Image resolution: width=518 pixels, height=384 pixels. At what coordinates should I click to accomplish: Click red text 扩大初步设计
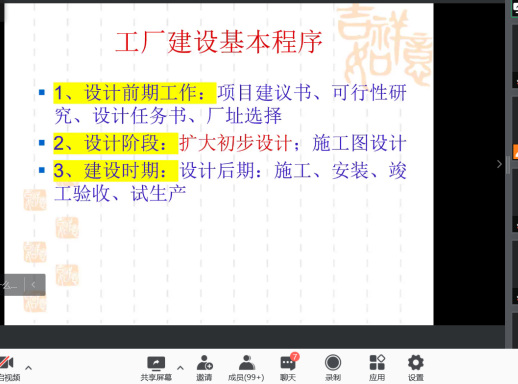236,143
